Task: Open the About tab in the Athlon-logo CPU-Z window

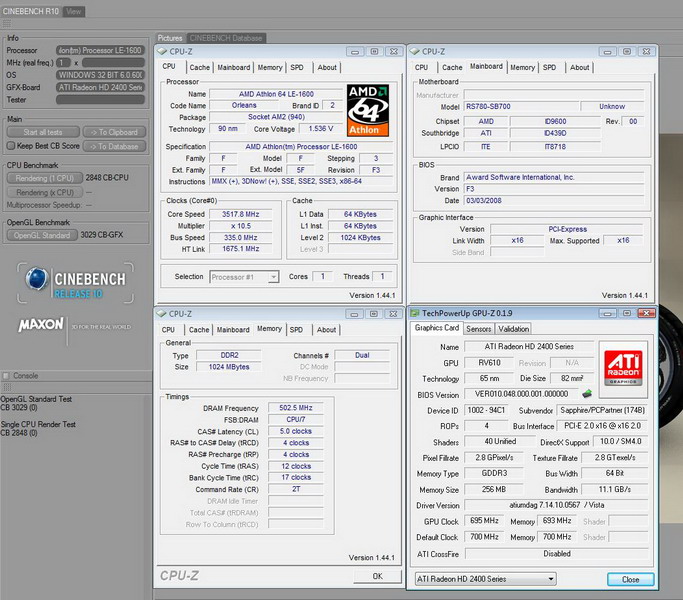Action: pos(327,68)
